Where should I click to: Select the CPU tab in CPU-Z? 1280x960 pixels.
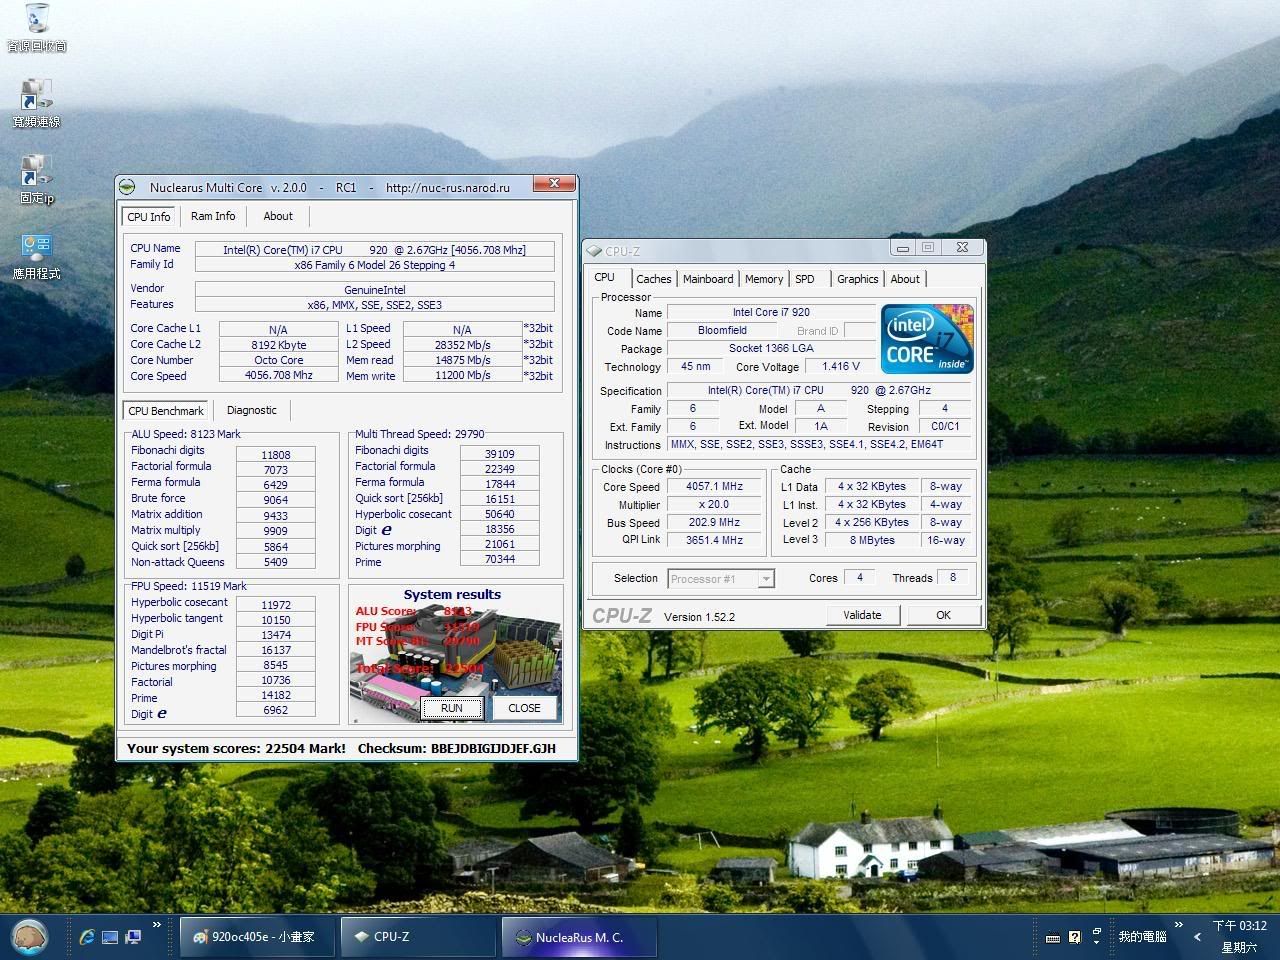pyautogui.click(x=605, y=277)
